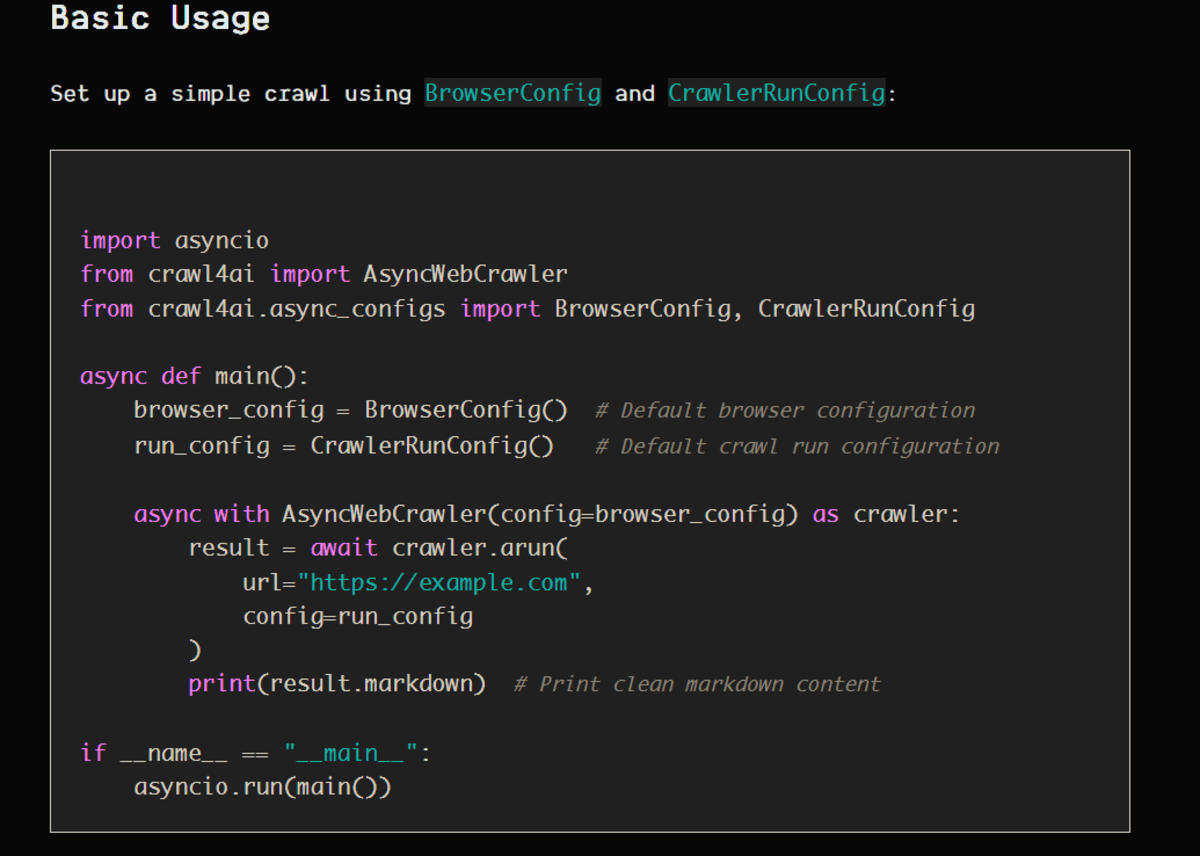1200x856 pixels.
Task: Click 'result = await crawler.arun(' line
Action: (x=378, y=548)
